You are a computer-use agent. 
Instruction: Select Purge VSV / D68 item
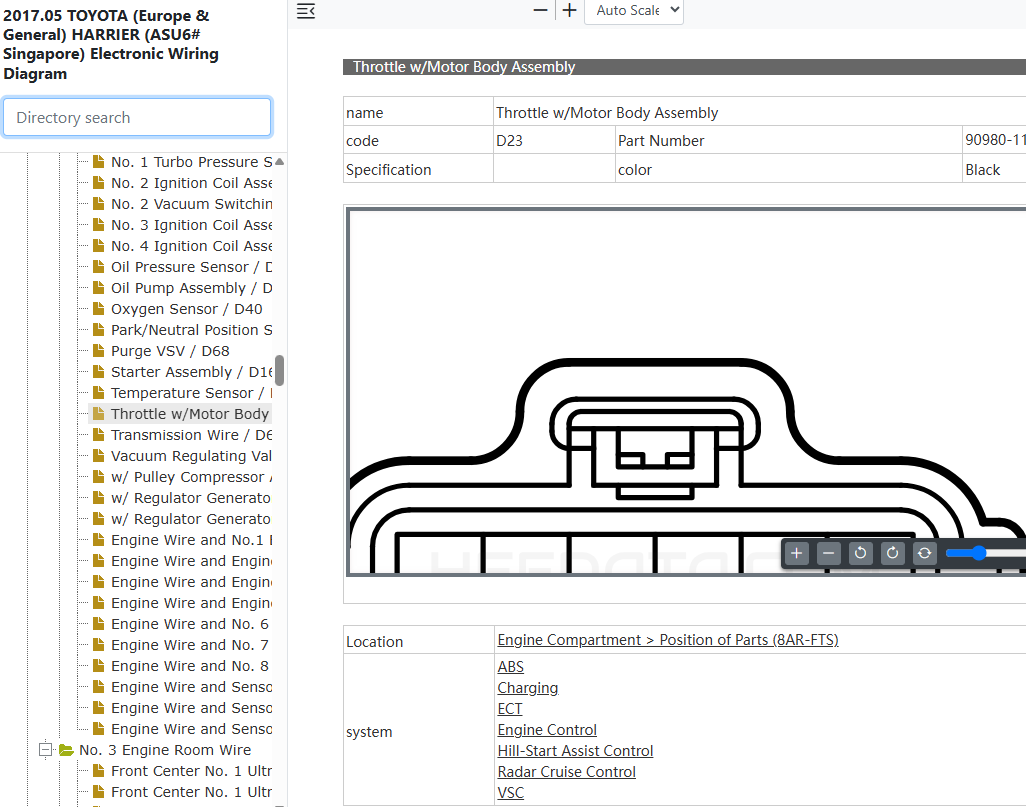point(170,350)
